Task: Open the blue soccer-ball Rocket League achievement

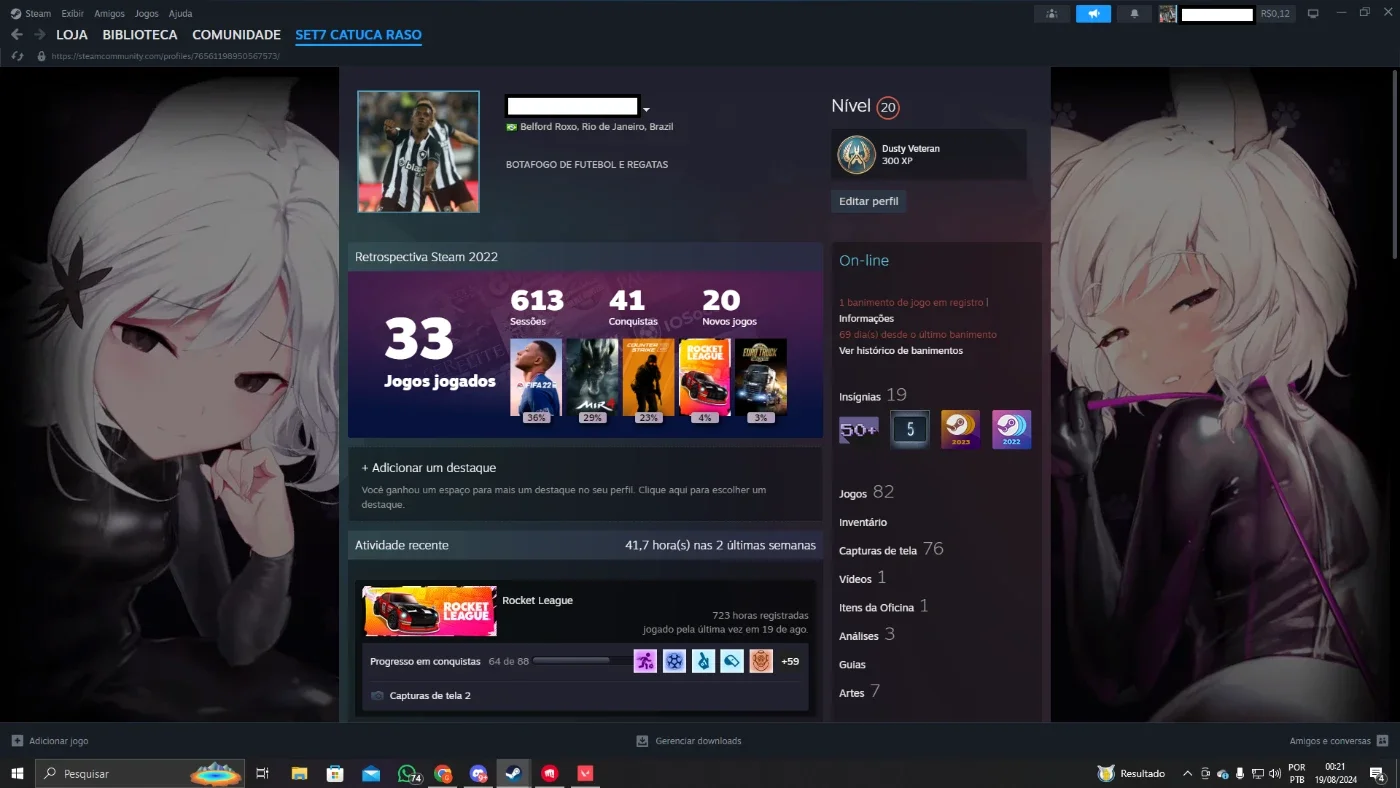Action: pos(675,661)
